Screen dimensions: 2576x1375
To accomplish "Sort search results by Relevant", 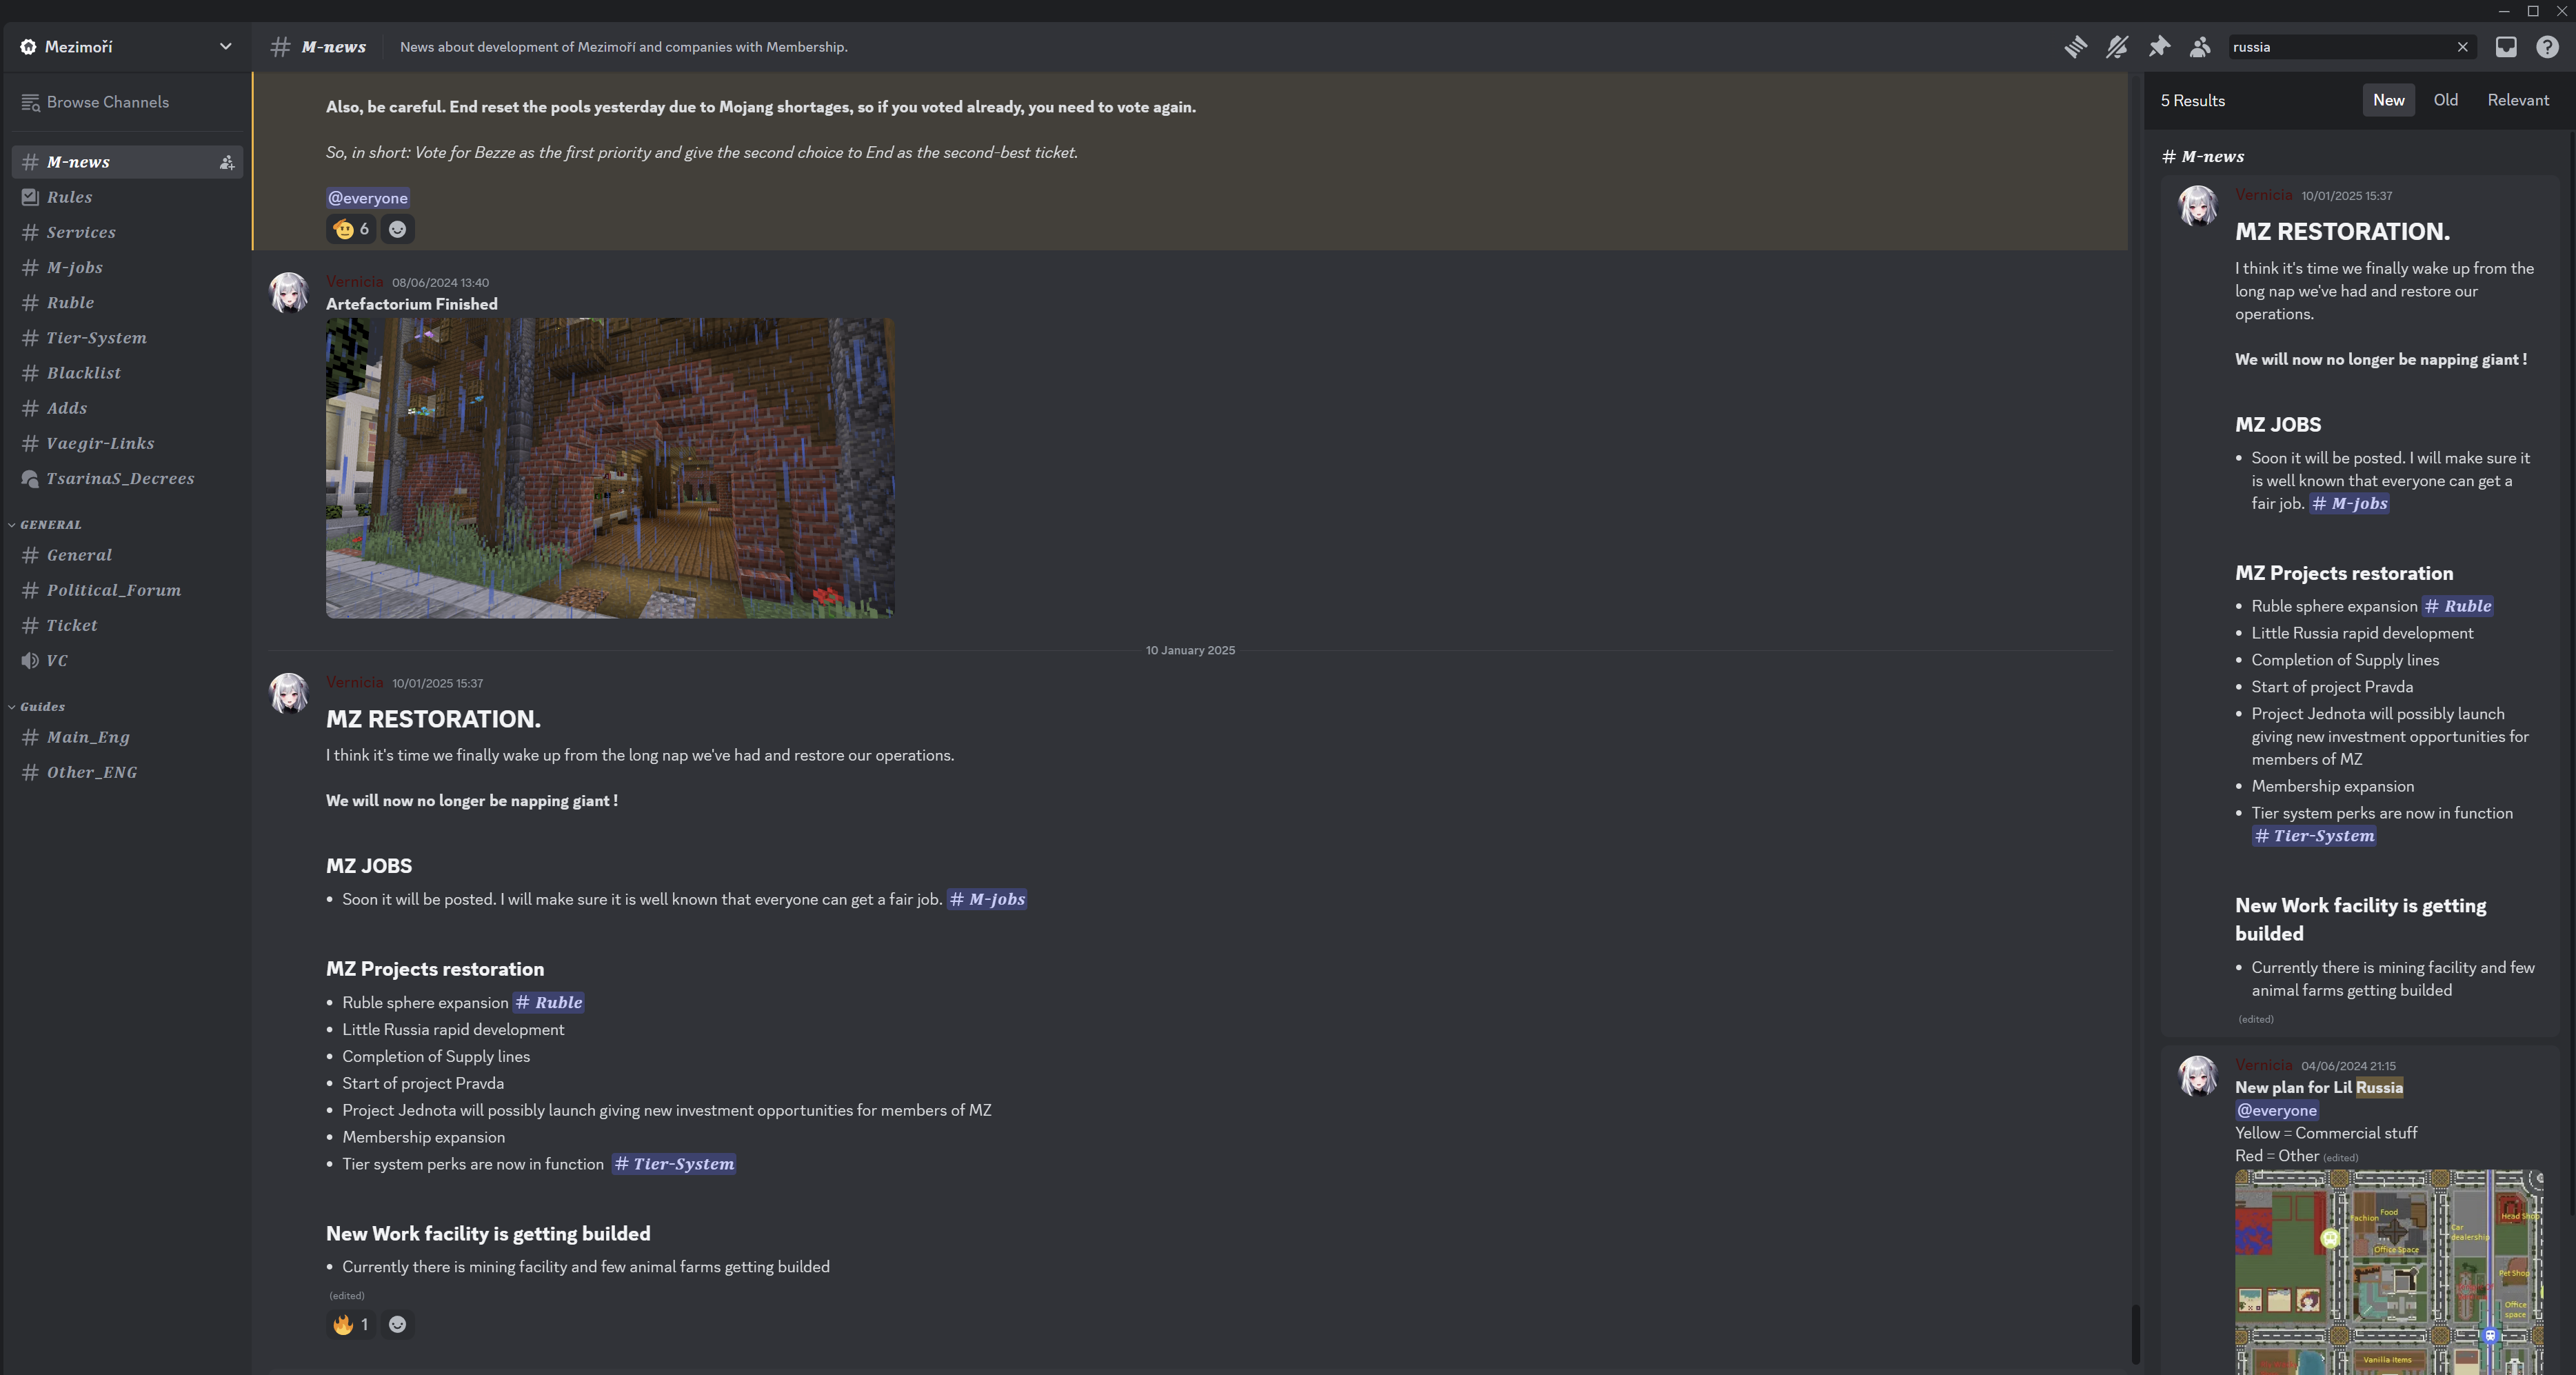I will click(2518, 100).
